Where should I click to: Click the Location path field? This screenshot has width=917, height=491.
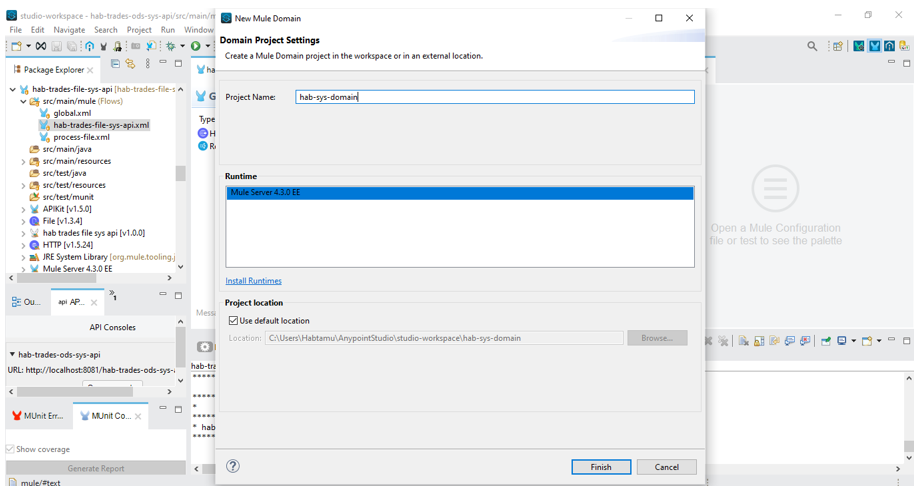[x=444, y=338]
